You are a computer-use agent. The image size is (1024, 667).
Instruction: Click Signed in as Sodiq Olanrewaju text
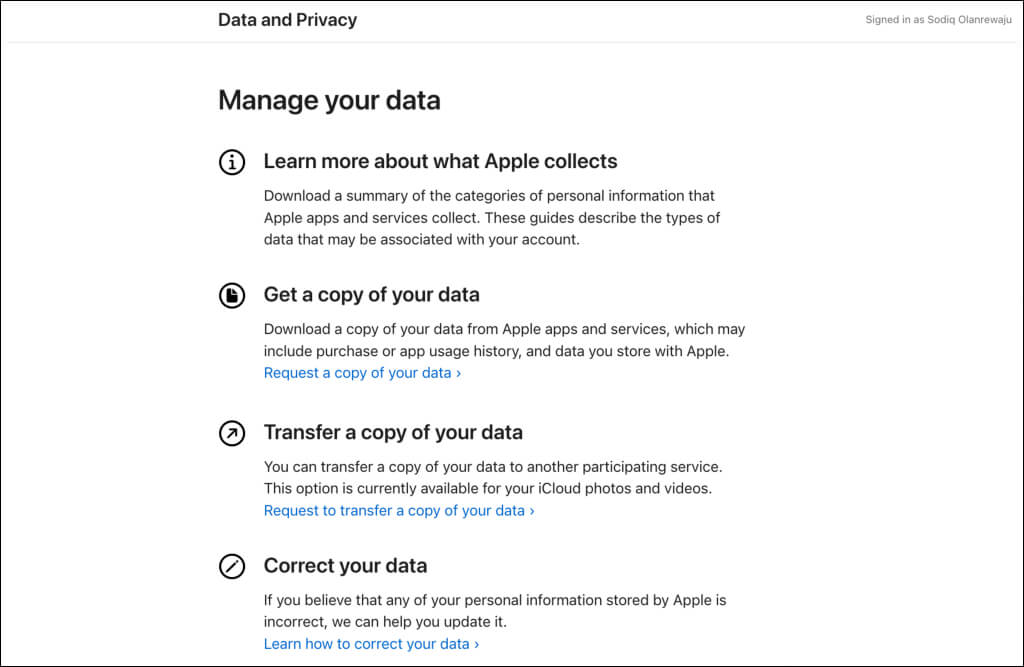tap(938, 20)
